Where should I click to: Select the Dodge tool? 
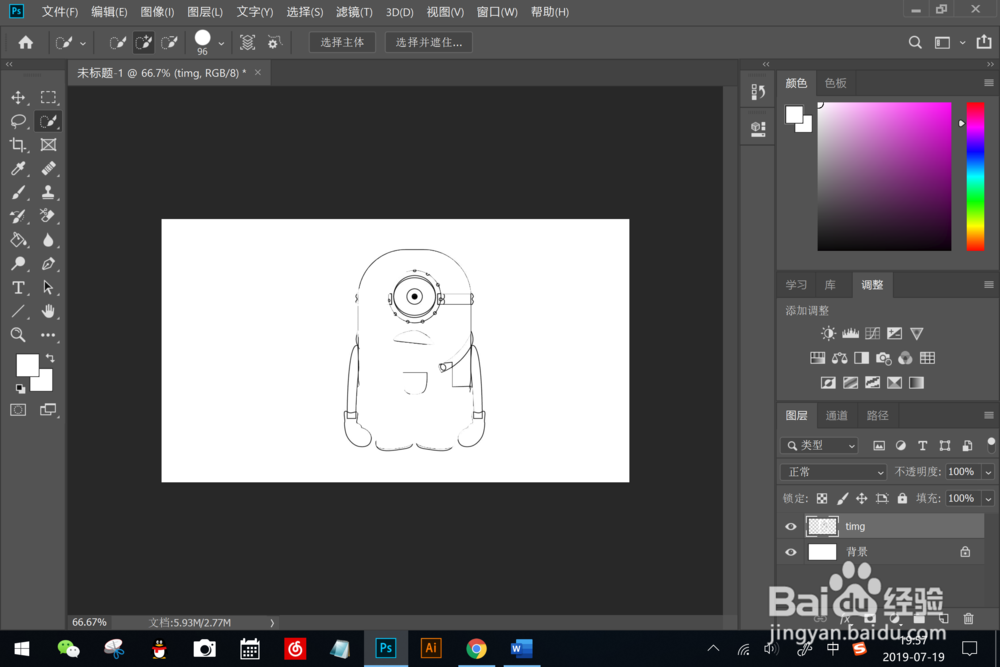[18, 263]
